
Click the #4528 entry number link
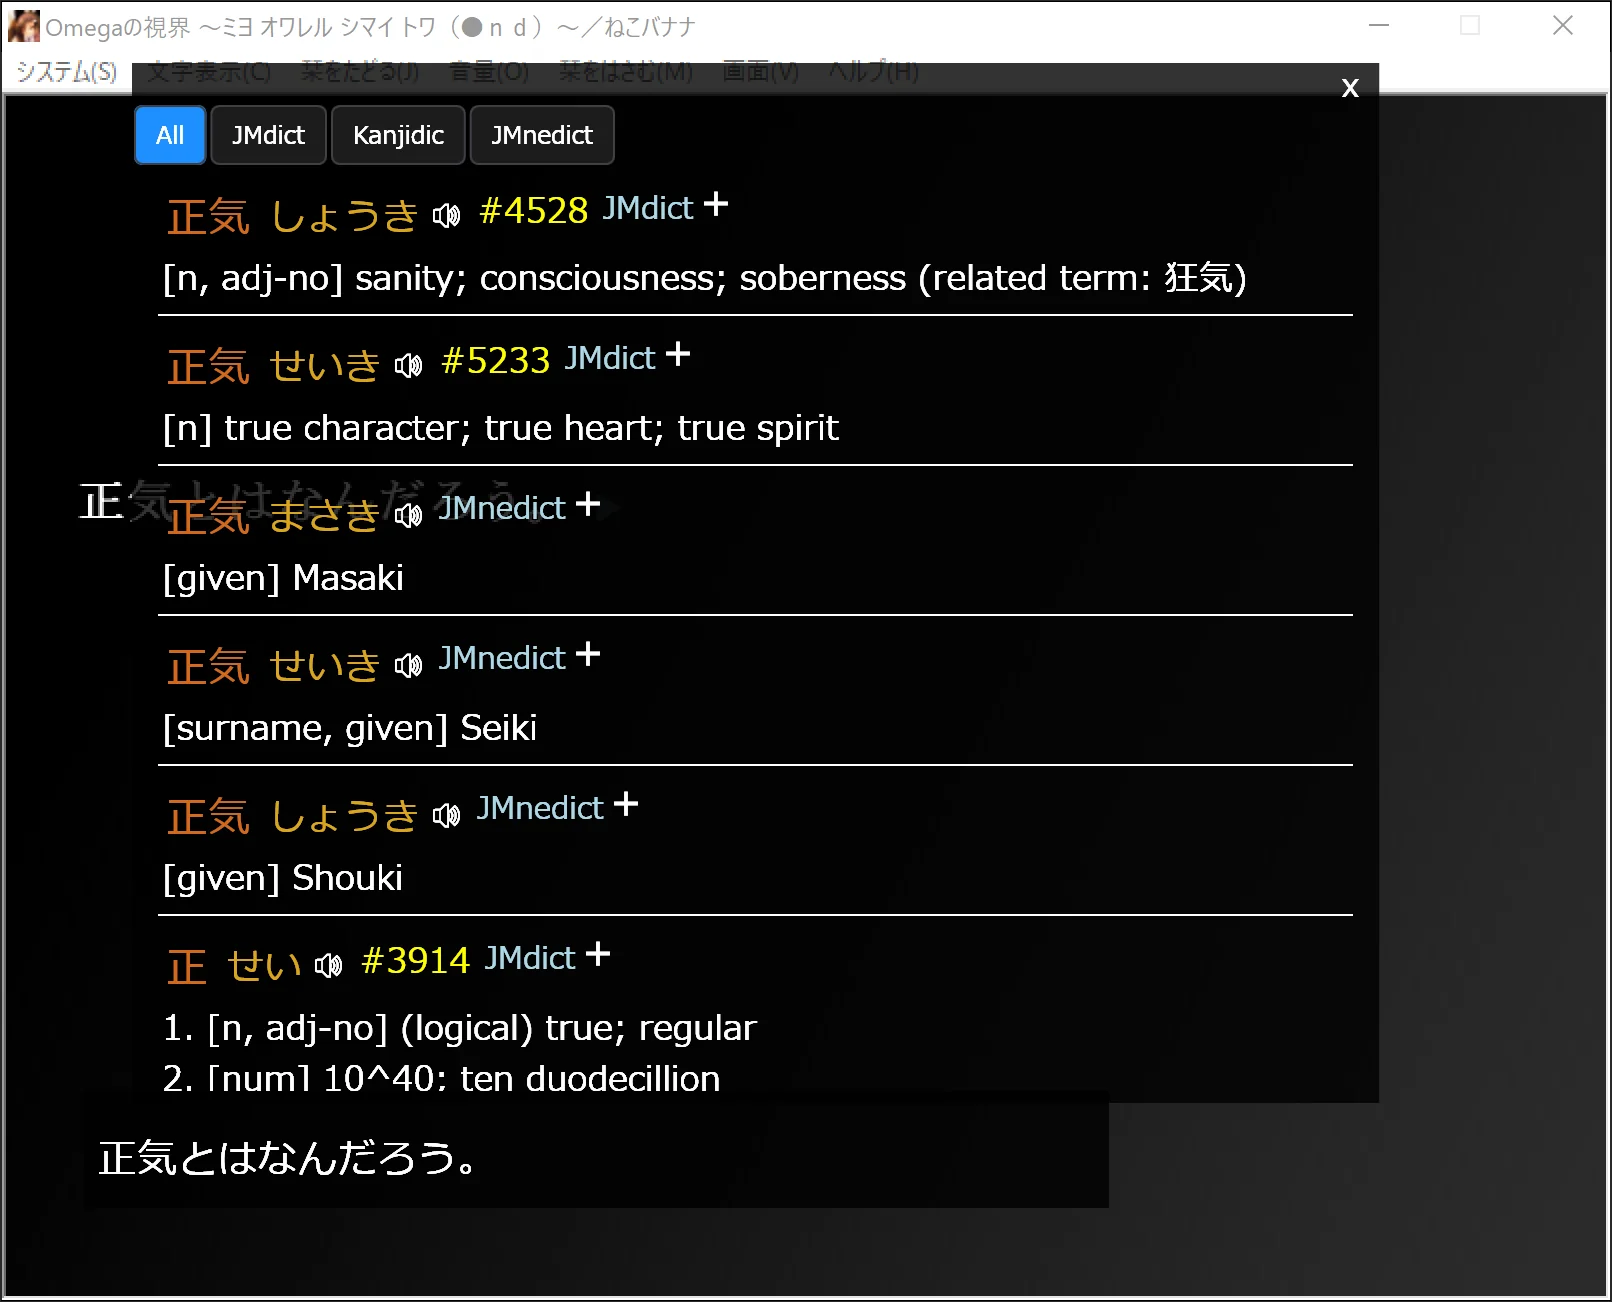point(534,210)
